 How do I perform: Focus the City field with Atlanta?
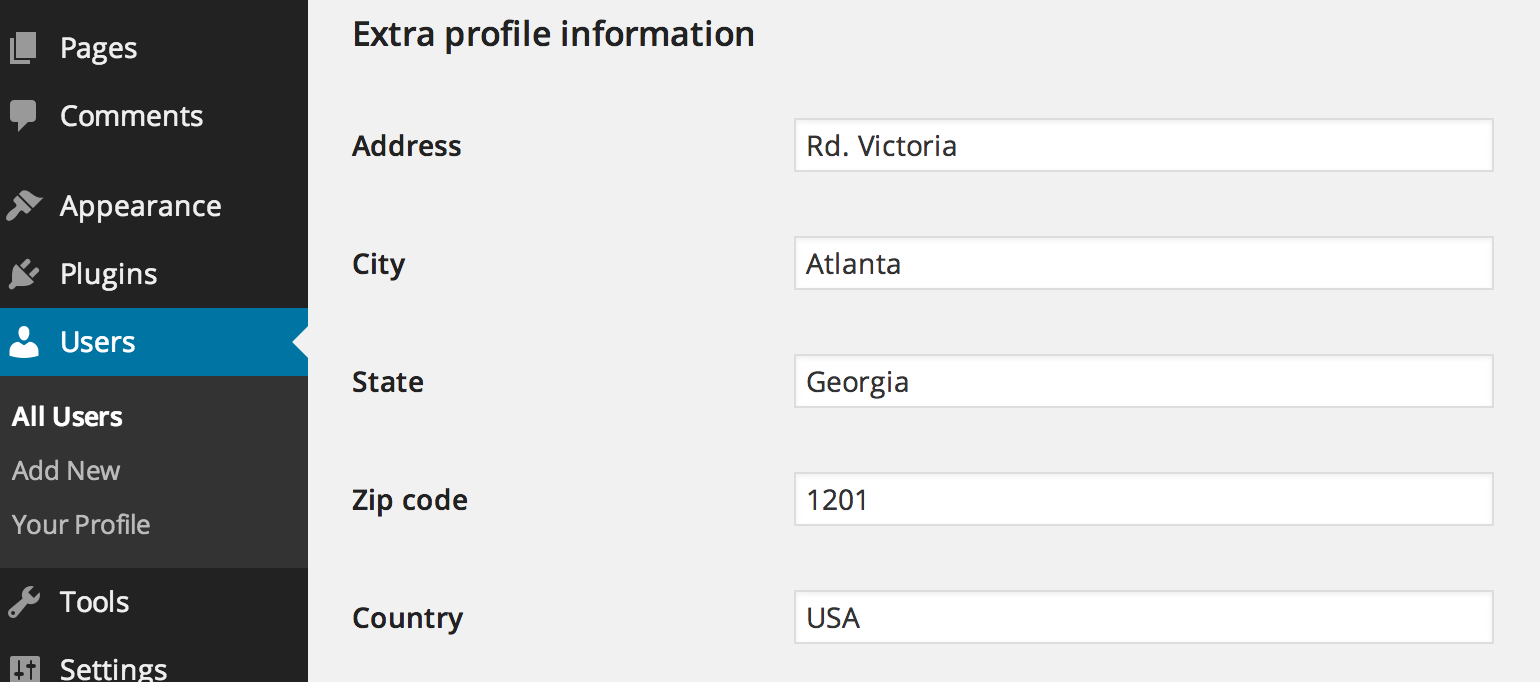pos(1143,264)
